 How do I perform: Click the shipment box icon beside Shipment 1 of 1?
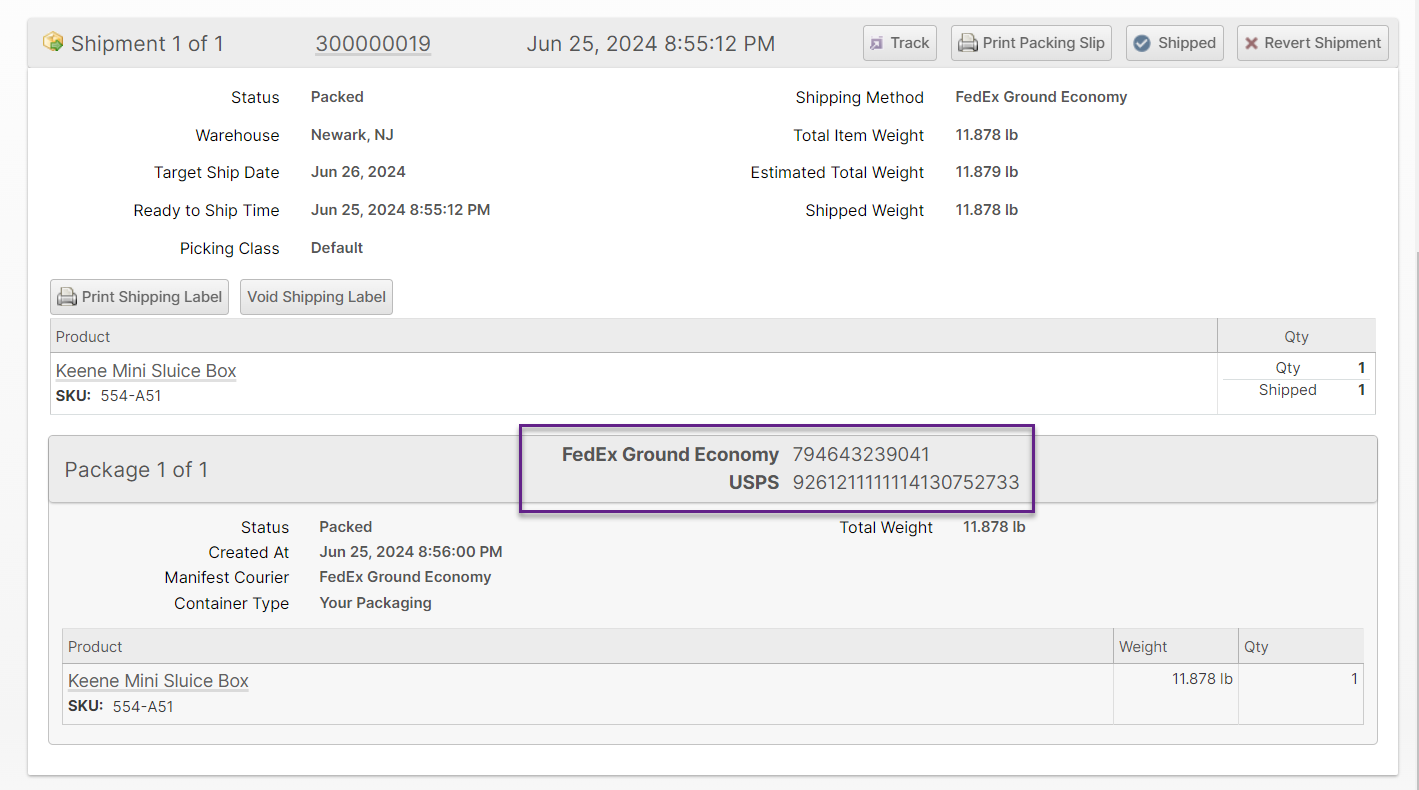coord(53,42)
